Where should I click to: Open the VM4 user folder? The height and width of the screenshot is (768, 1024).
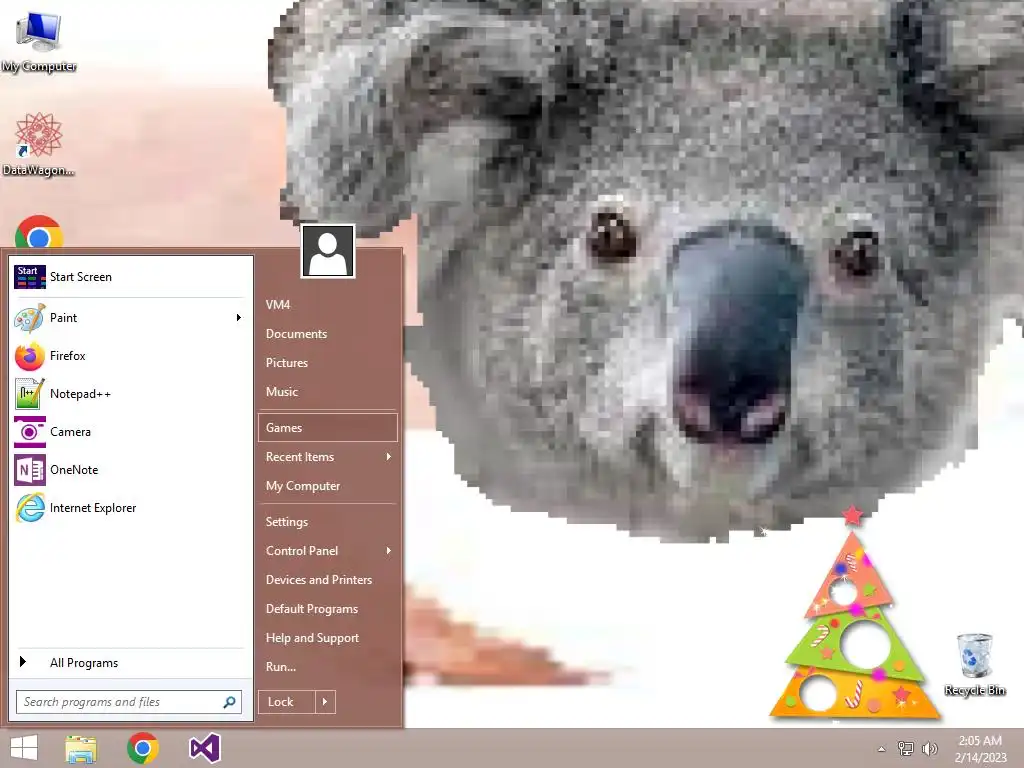pyautogui.click(x=278, y=305)
